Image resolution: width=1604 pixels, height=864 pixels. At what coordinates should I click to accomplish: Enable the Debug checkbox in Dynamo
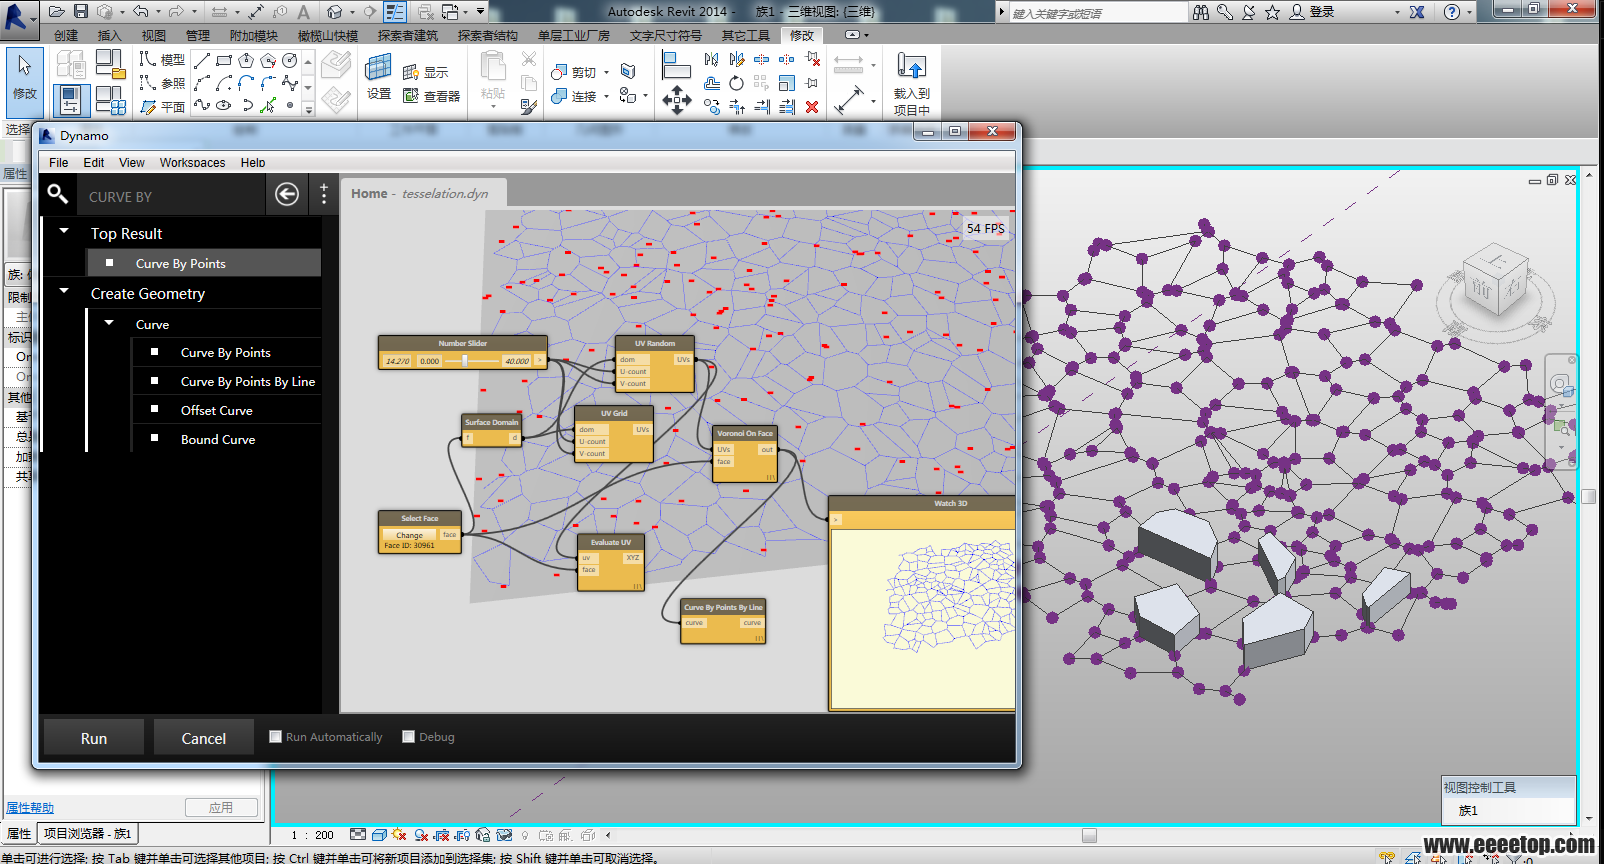click(x=408, y=737)
